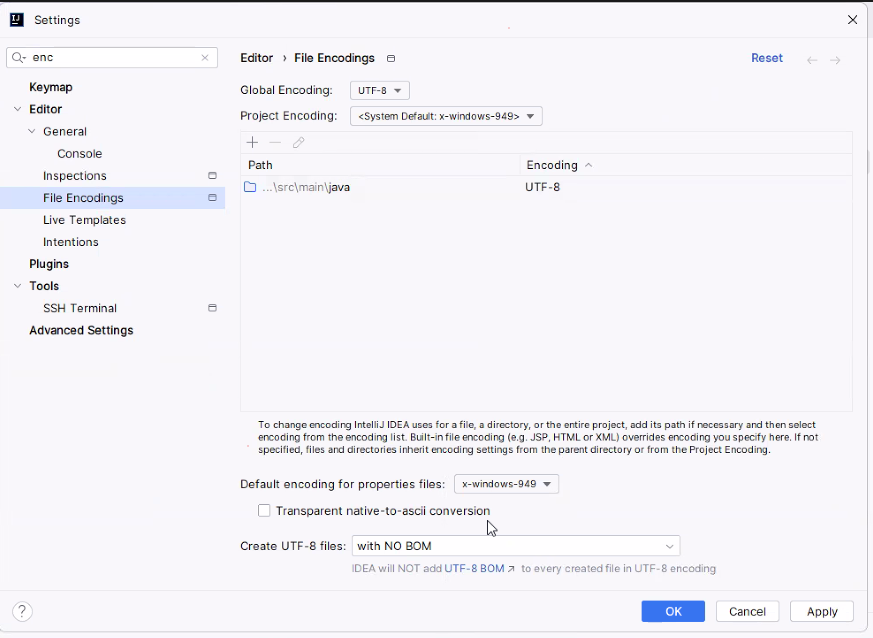Collapse the General tree node
Screen dimensions: 873x638
32,131
